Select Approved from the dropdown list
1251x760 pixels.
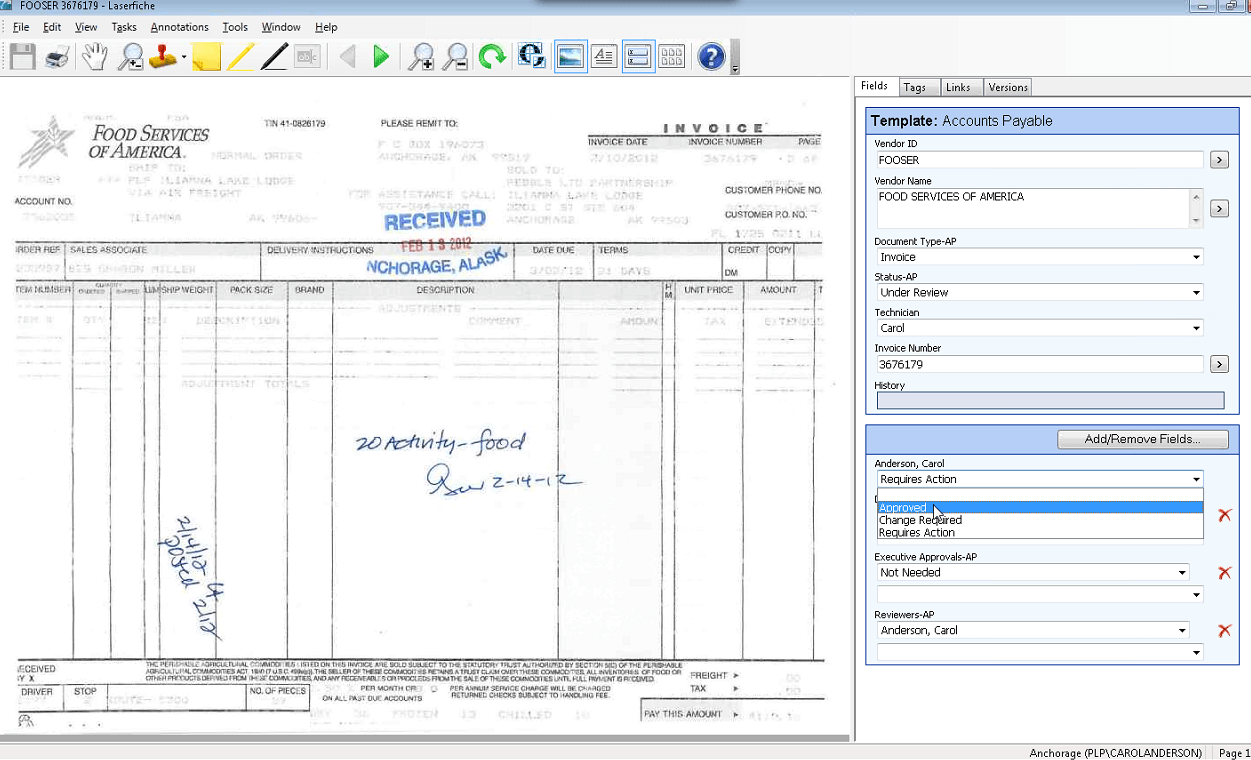click(1039, 508)
